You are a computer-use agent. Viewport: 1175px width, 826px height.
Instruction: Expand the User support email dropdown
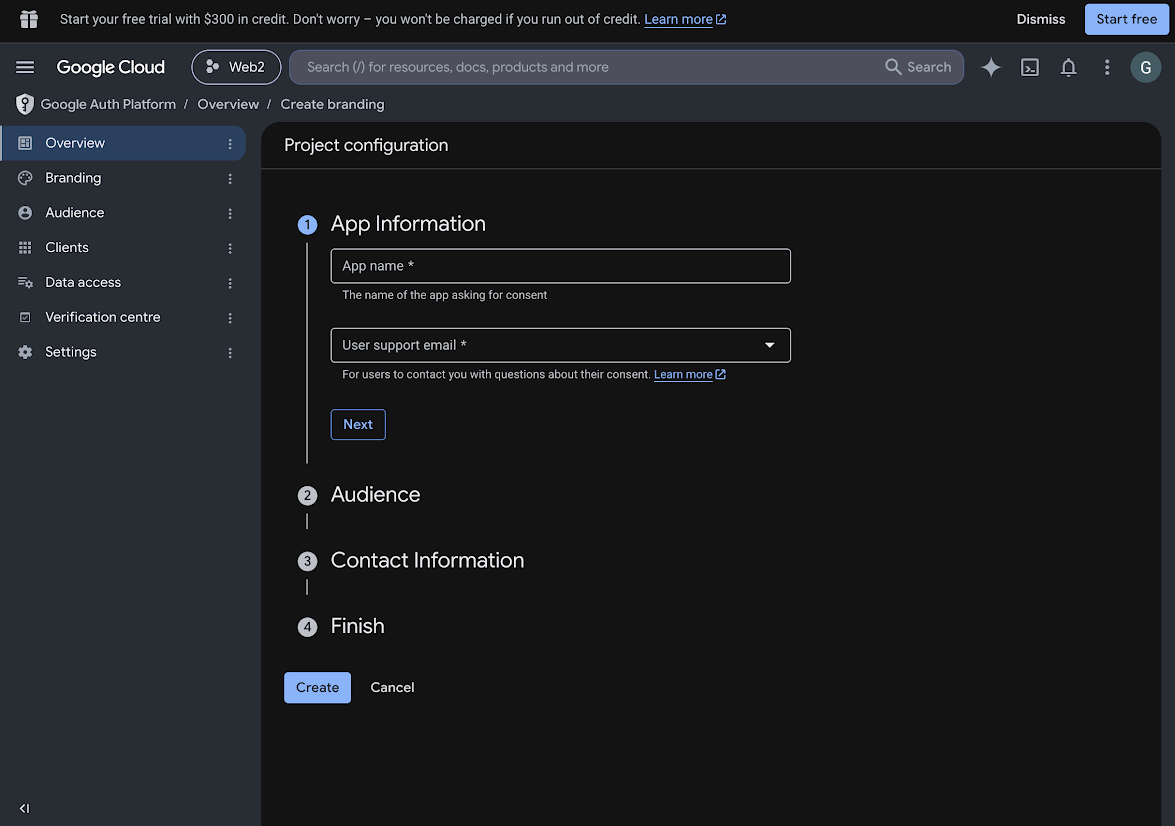pyautogui.click(x=561, y=346)
